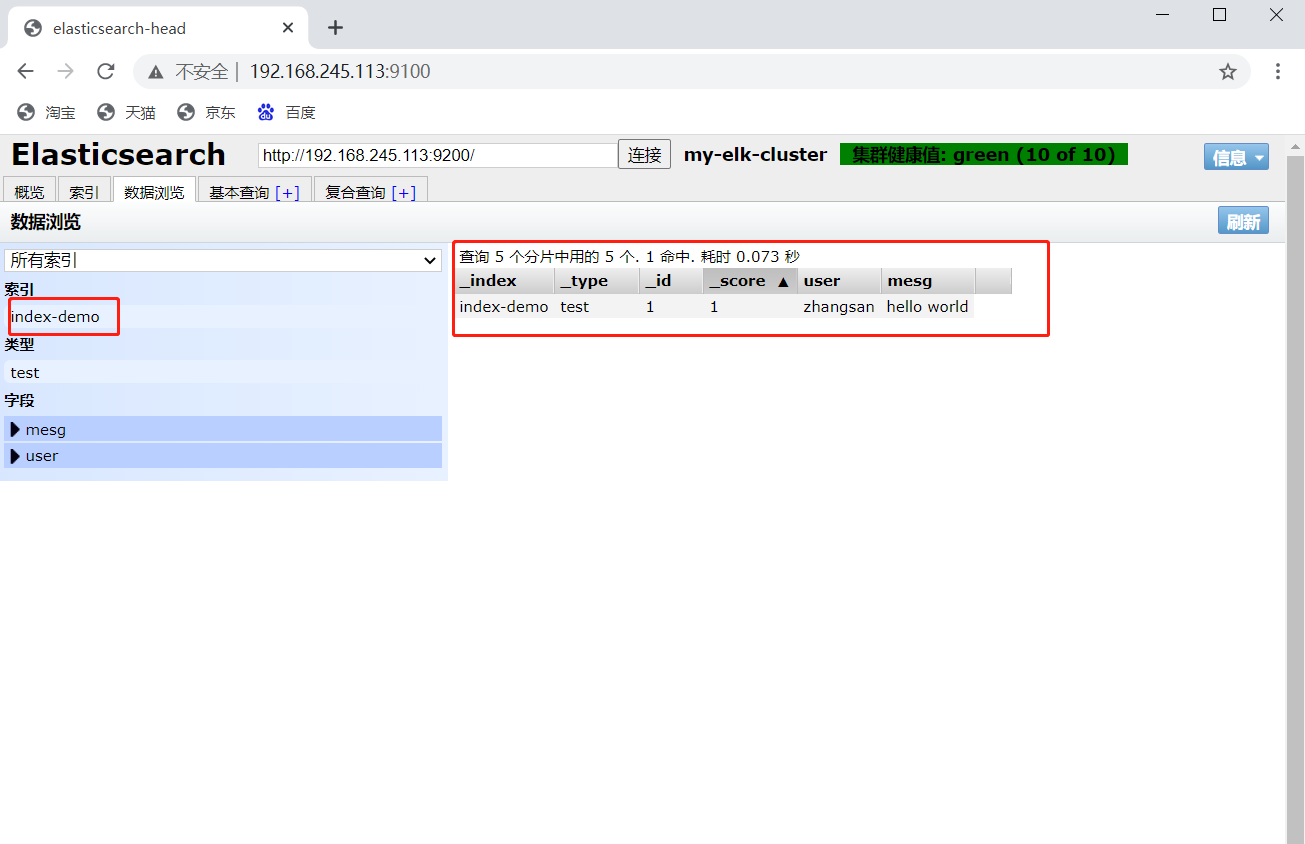The height and width of the screenshot is (844, 1305).
Task: Sort results by _index column
Action: click(504, 281)
